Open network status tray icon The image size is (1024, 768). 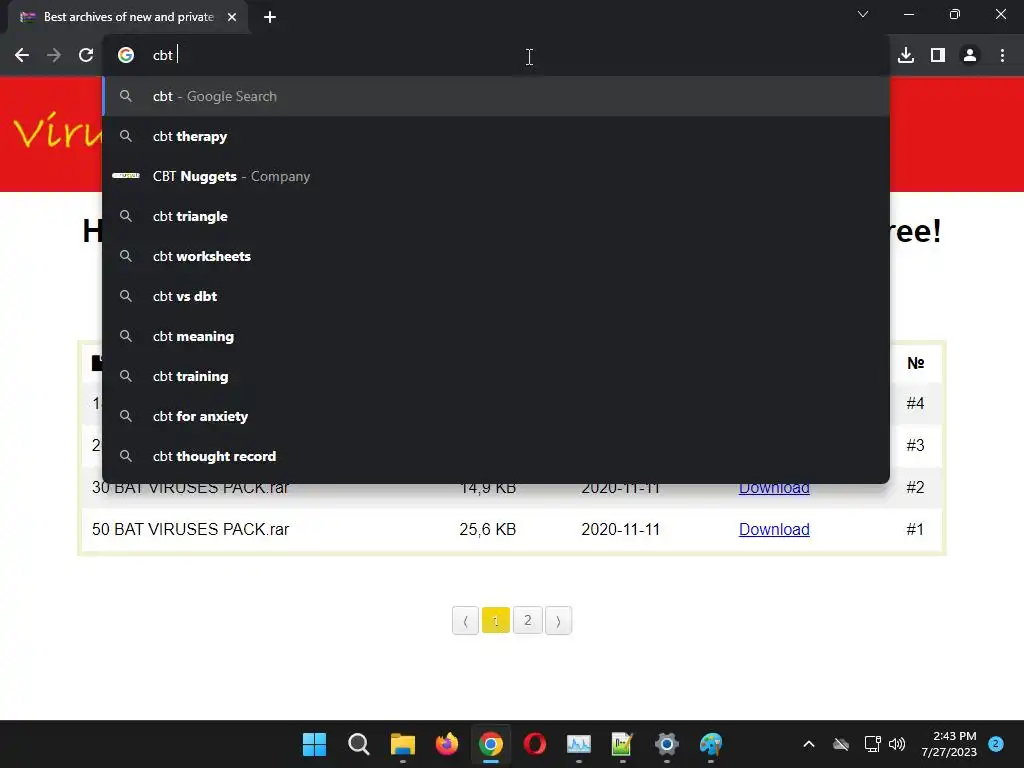[x=872, y=744]
